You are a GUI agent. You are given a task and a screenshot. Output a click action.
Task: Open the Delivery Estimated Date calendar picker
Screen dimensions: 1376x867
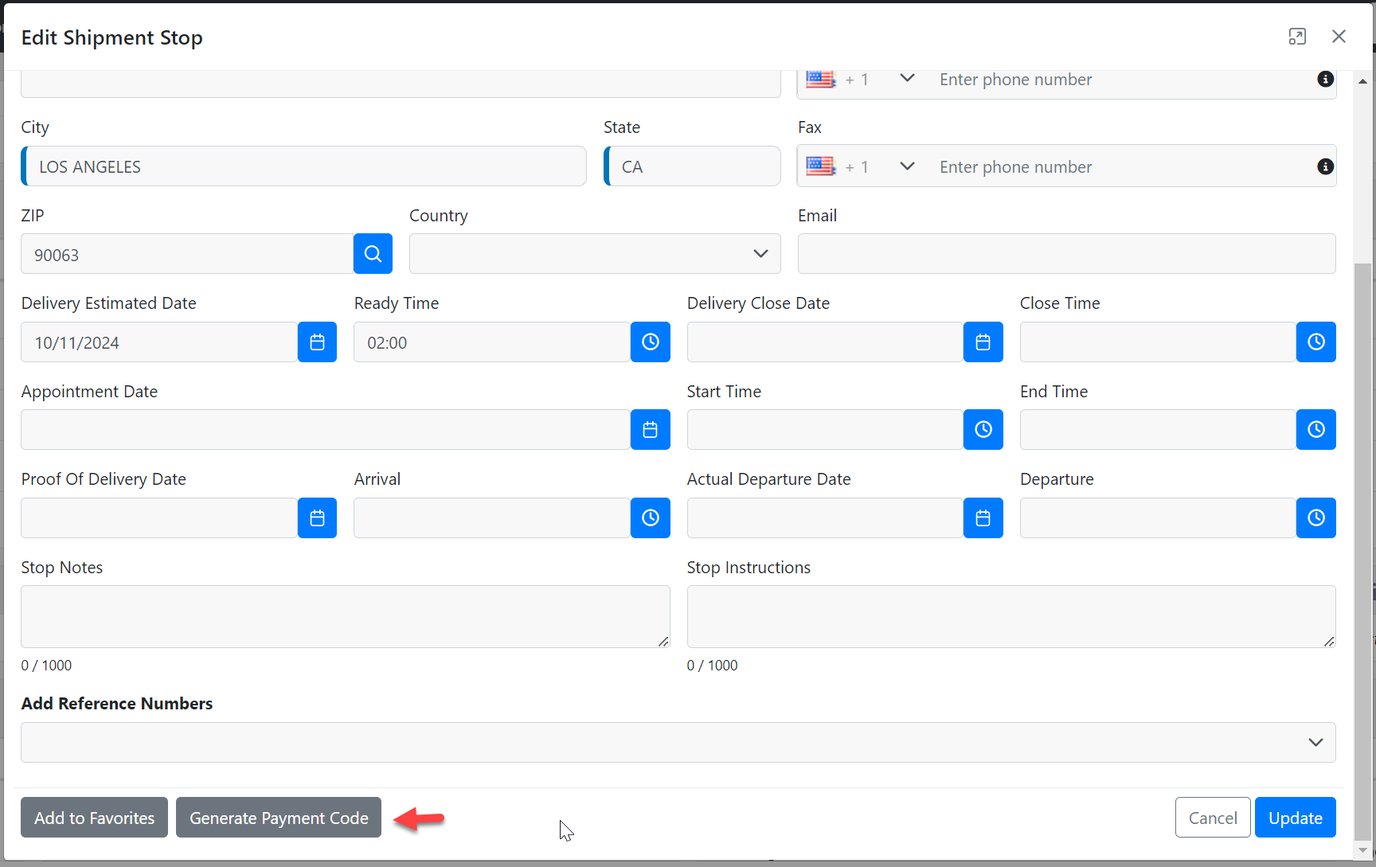coord(317,342)
